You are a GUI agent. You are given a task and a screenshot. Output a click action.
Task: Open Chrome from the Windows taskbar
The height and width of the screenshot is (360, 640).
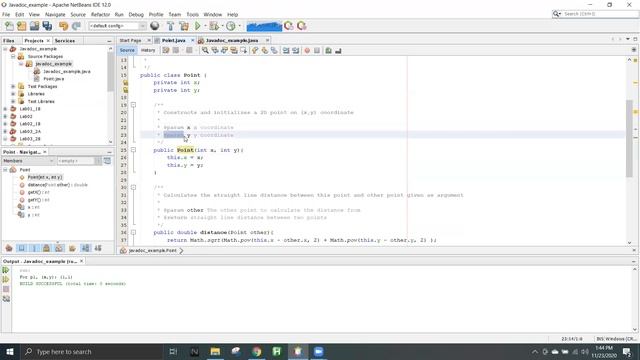(257, 351)
